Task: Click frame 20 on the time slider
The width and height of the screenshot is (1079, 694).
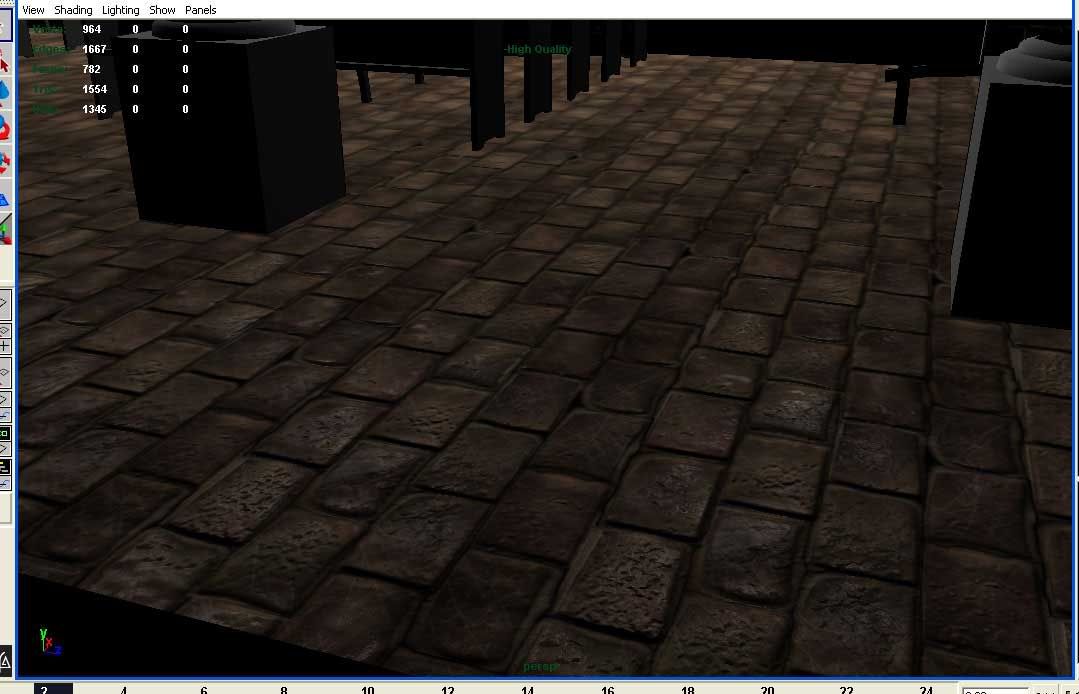Action: click(767, 689)
